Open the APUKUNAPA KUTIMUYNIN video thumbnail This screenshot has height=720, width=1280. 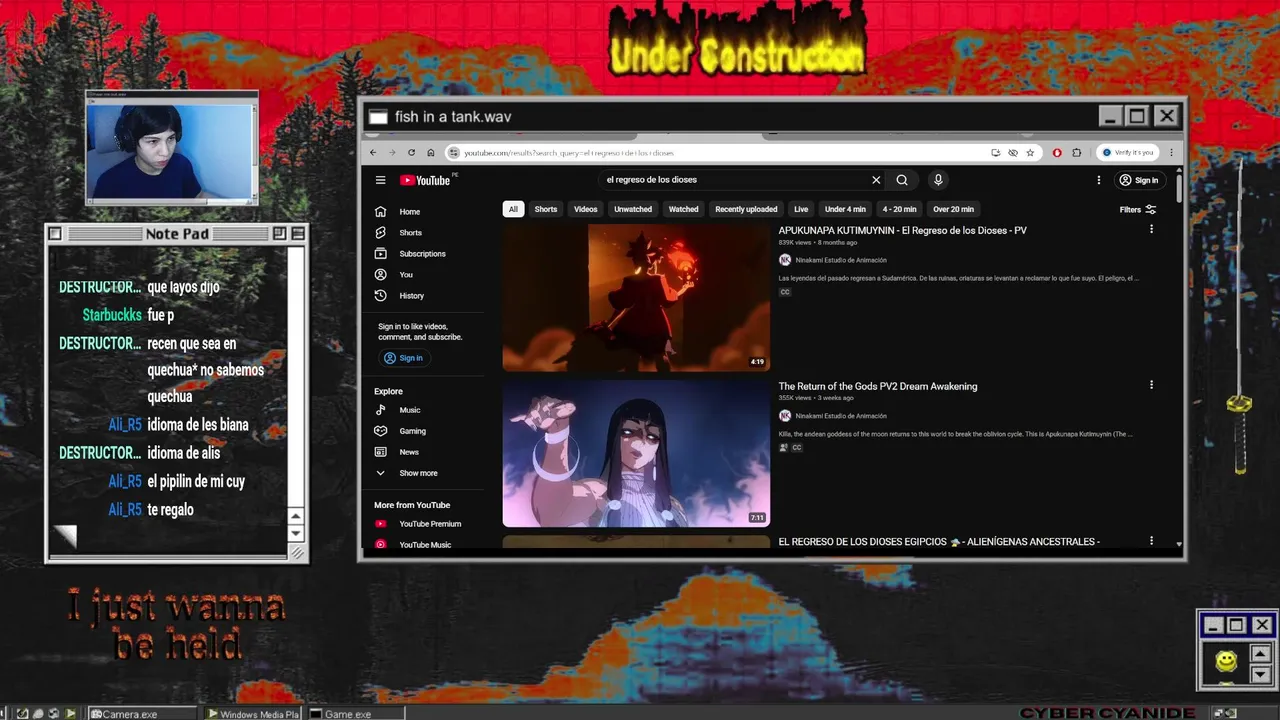click(636, 297)
